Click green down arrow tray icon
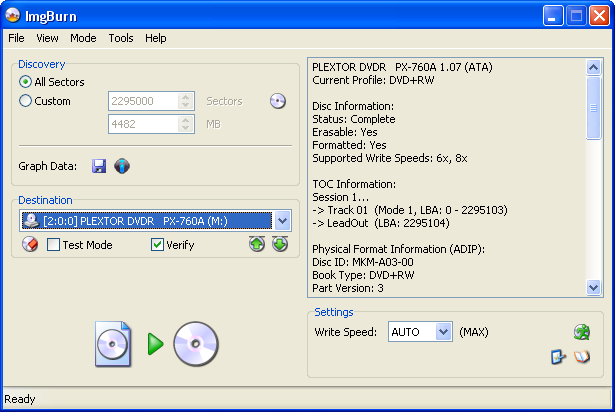Screen dimensions: 615x412 click(280, 244)
